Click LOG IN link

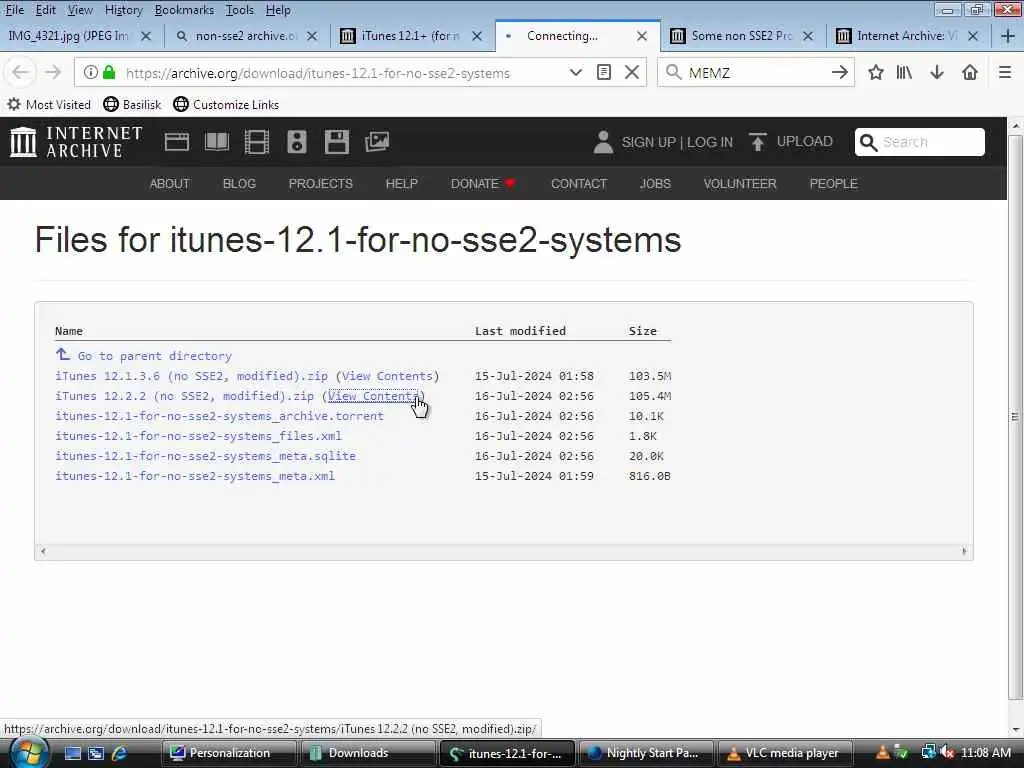tap(710, 142)
